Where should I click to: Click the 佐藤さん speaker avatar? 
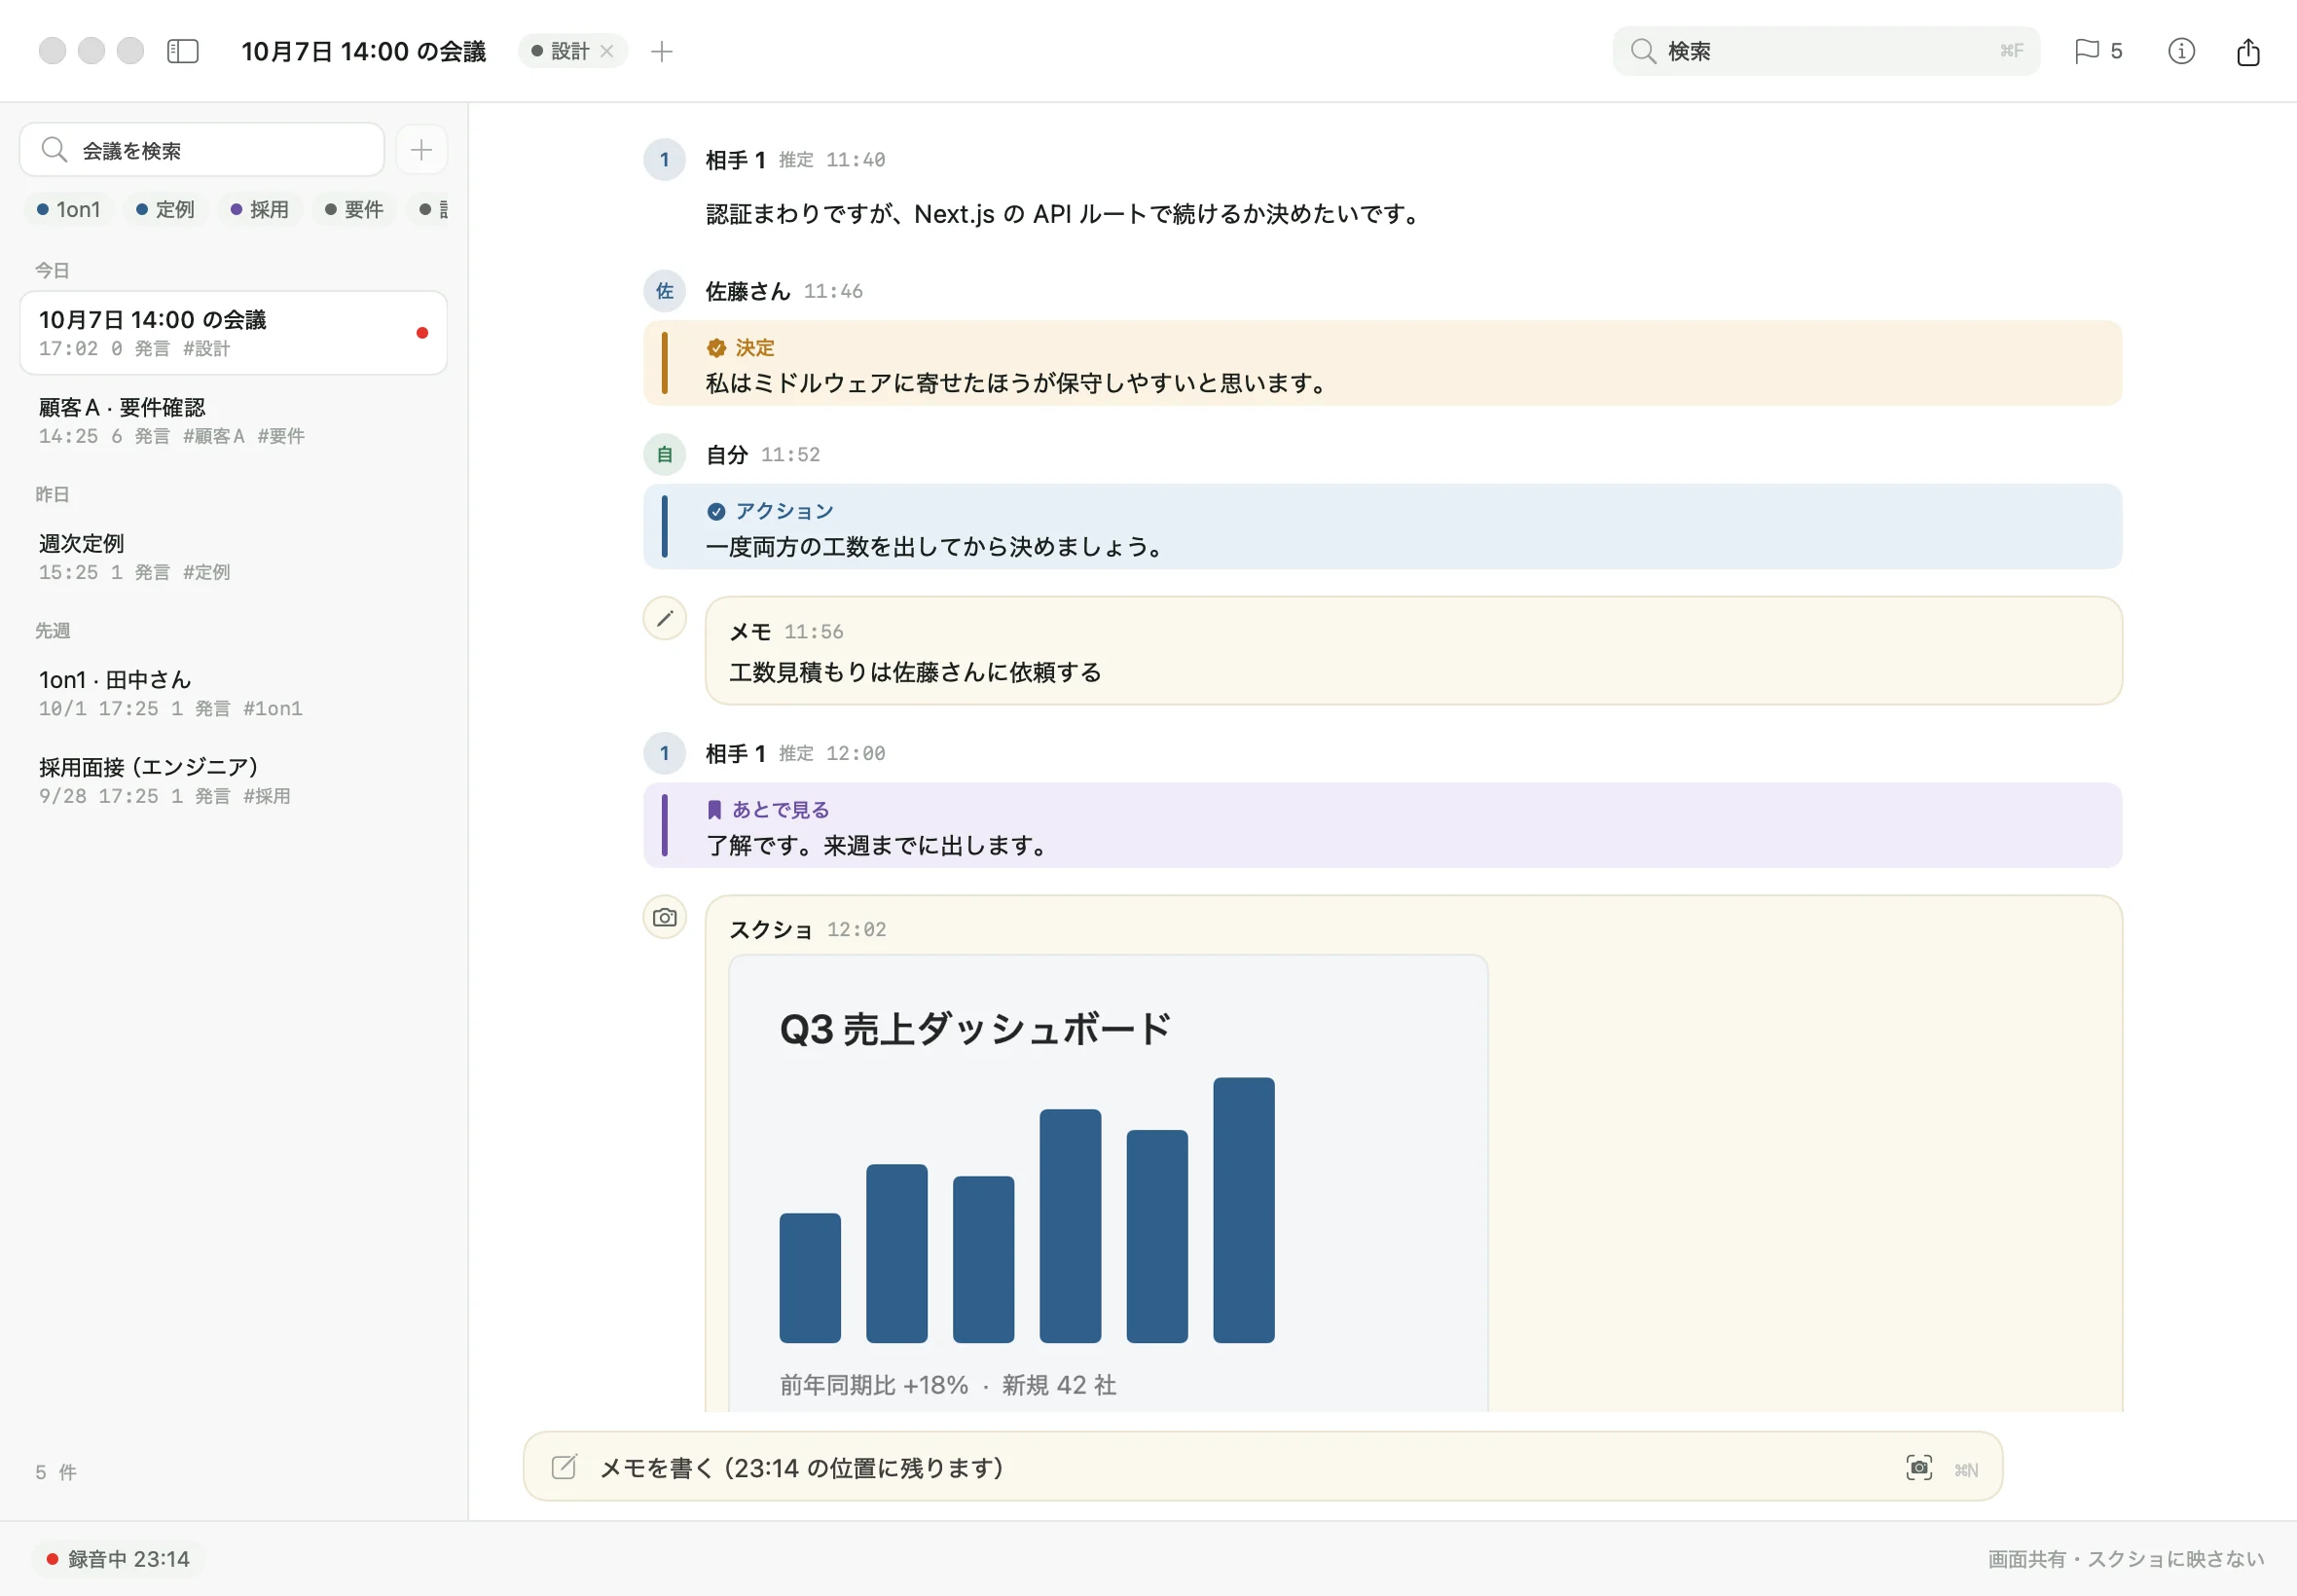[664, 291]
